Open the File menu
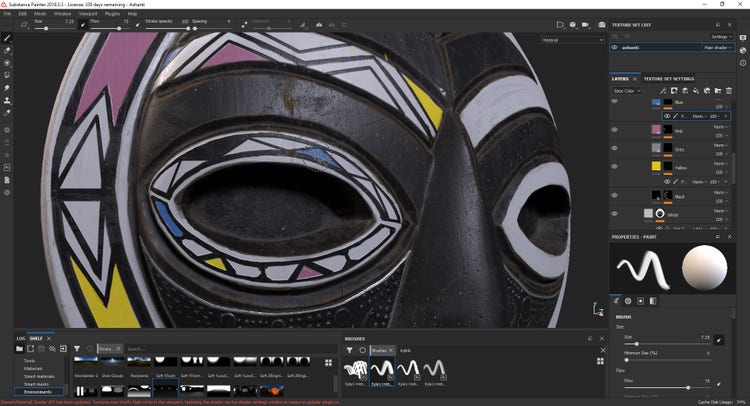750x406 pixels. pyautogui.click(x=7, y=14)
